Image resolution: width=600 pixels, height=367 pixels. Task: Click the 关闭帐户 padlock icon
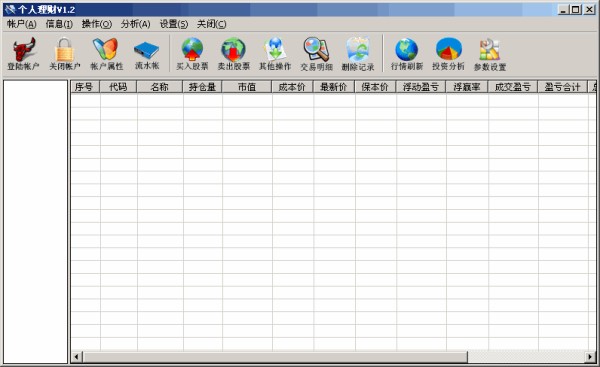(x=65, y=54)
